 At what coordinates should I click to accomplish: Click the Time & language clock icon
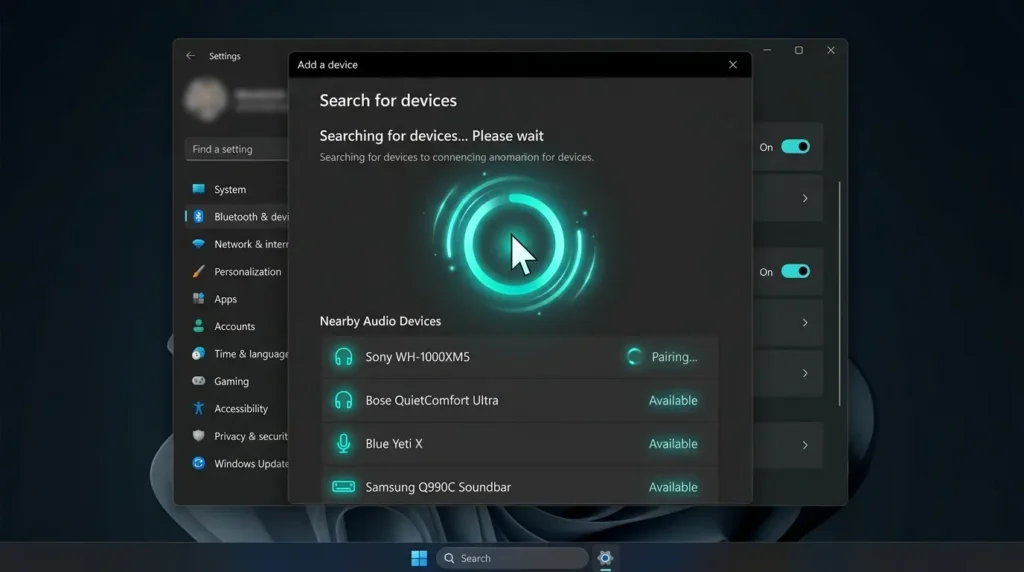199,354
